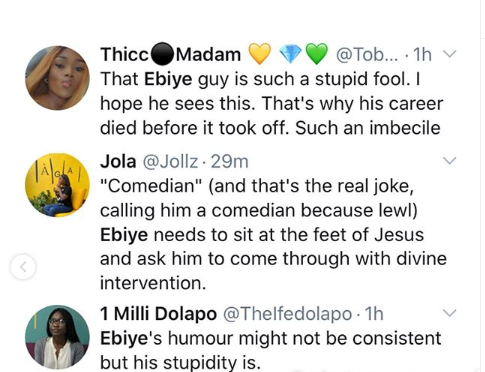Open the @TheIfedolapo handle

click(287, 314)
